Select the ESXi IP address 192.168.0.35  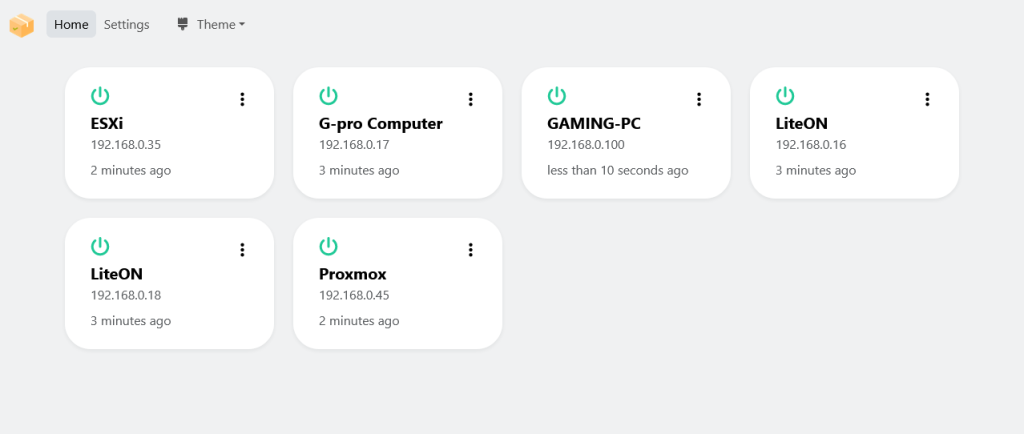(x=125, y=145)
